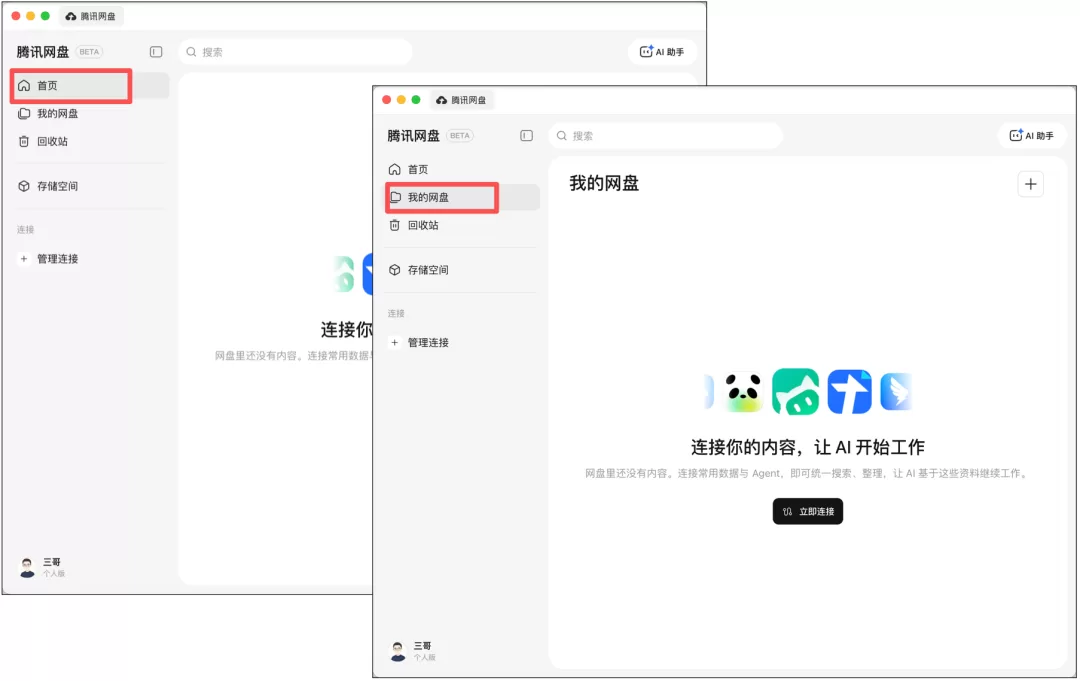Open 我的网盘 in the back window sidebar
Screen dimensions: 1080x681
pyautogui.click(x=90, y=114)
